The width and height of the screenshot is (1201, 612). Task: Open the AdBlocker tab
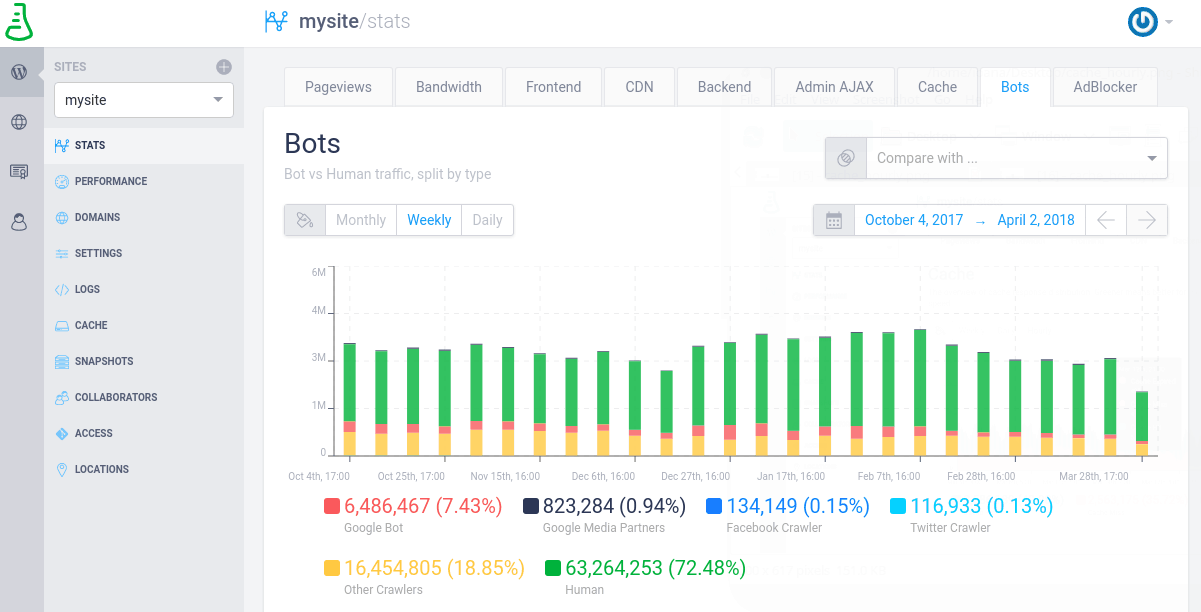tap(1104, 86)
